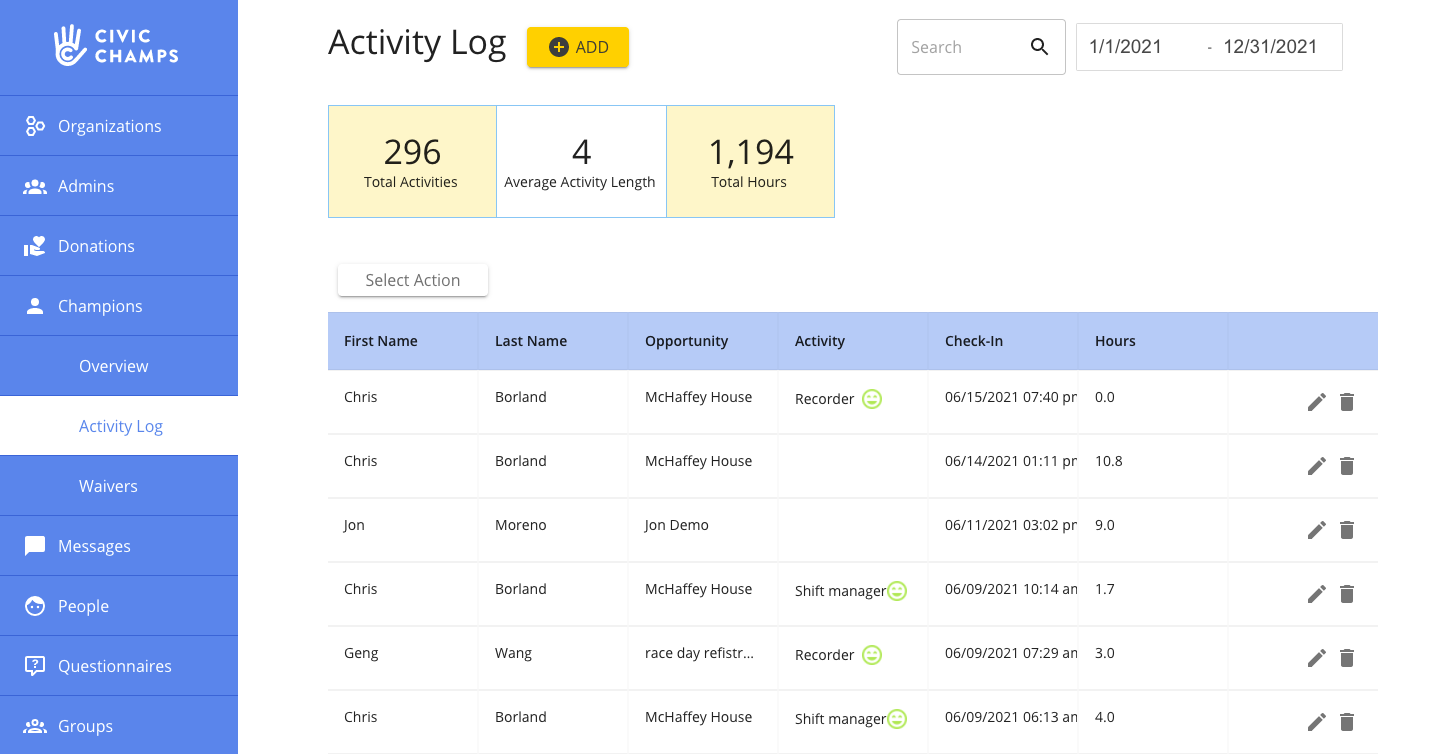Click smiley icon beside Geng Wang's Recorder
This screenshot has width=1429, height=754.
pos(872,655)
